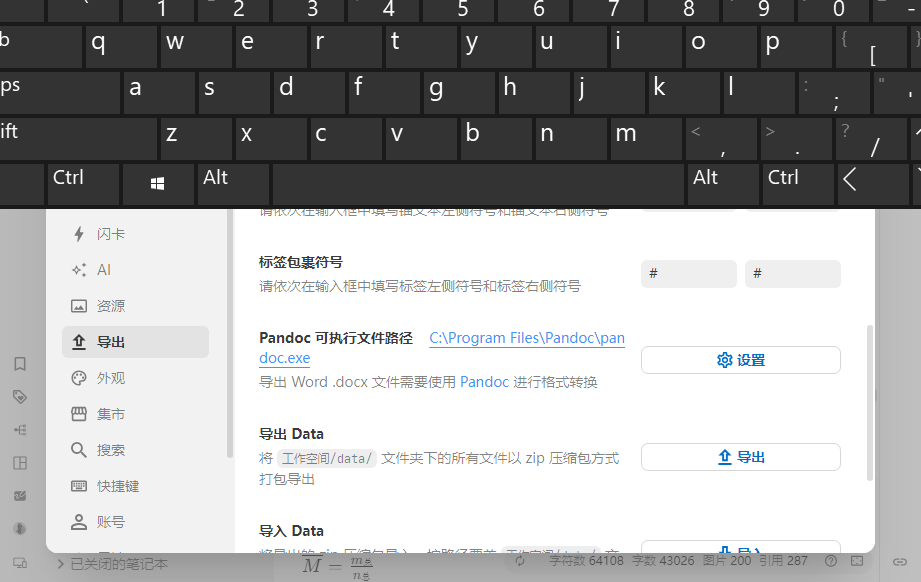Focus the right tag wrapper # field
This screenshot has width=921, height=582.
tap(793, 274)
